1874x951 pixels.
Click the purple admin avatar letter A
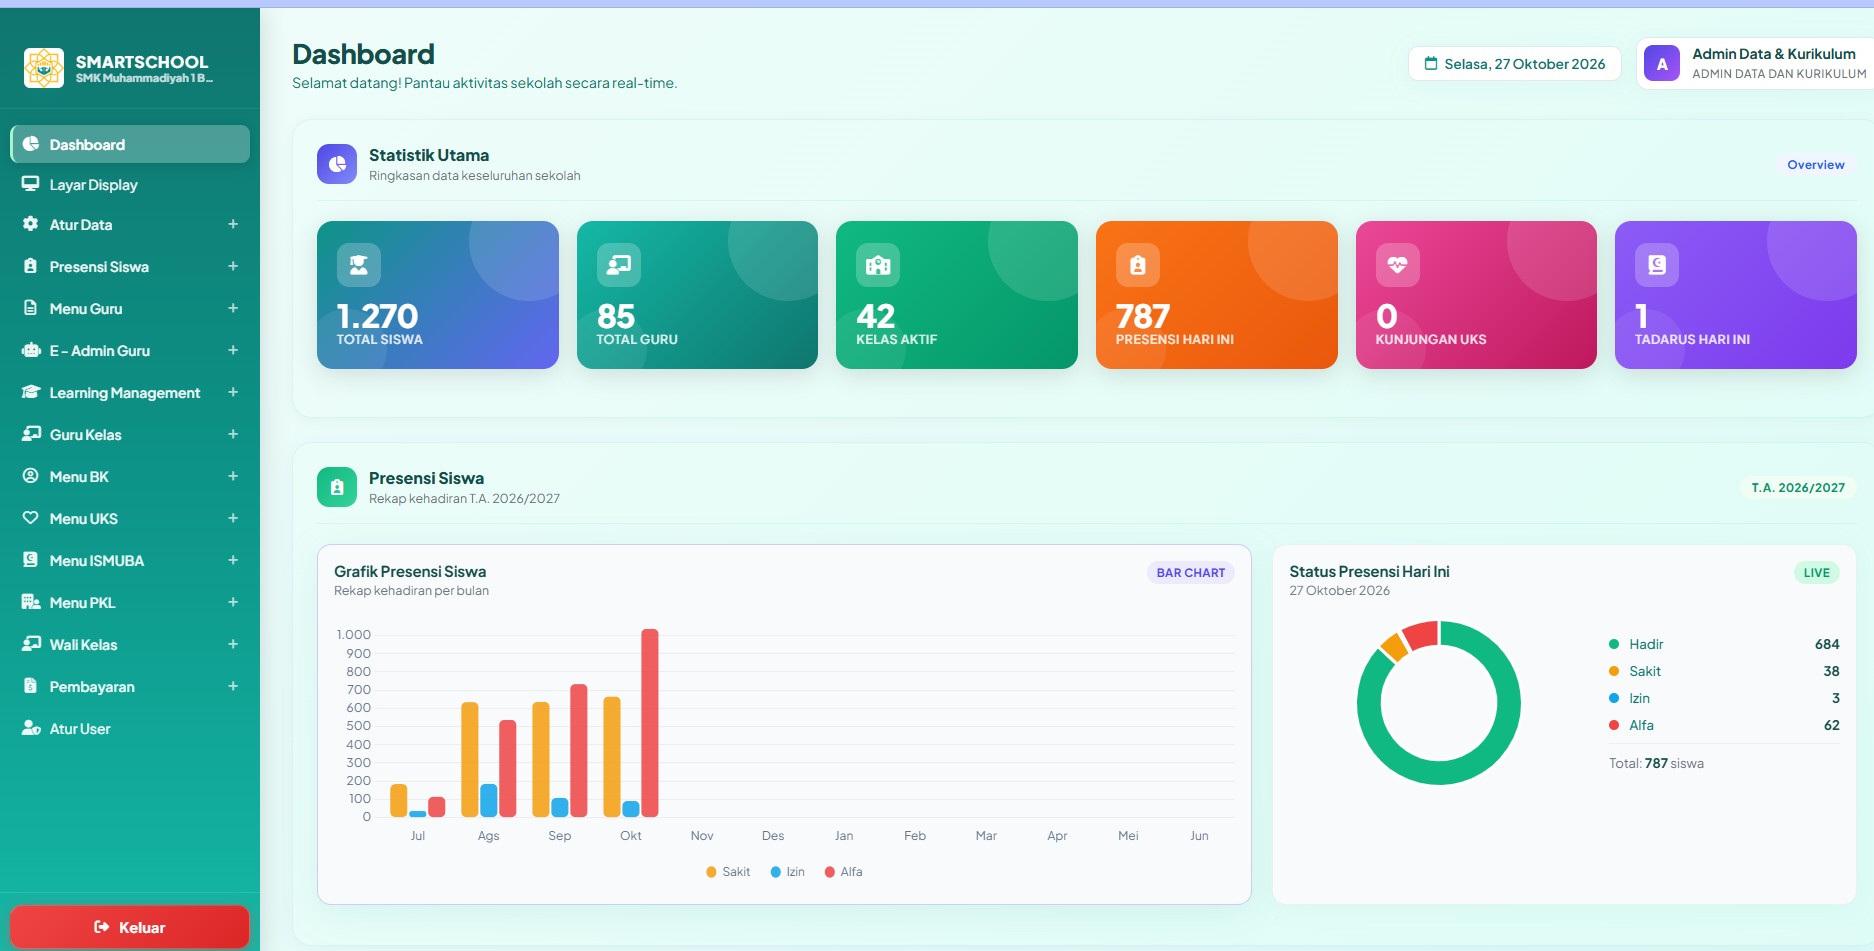[x=1662, y=64]
